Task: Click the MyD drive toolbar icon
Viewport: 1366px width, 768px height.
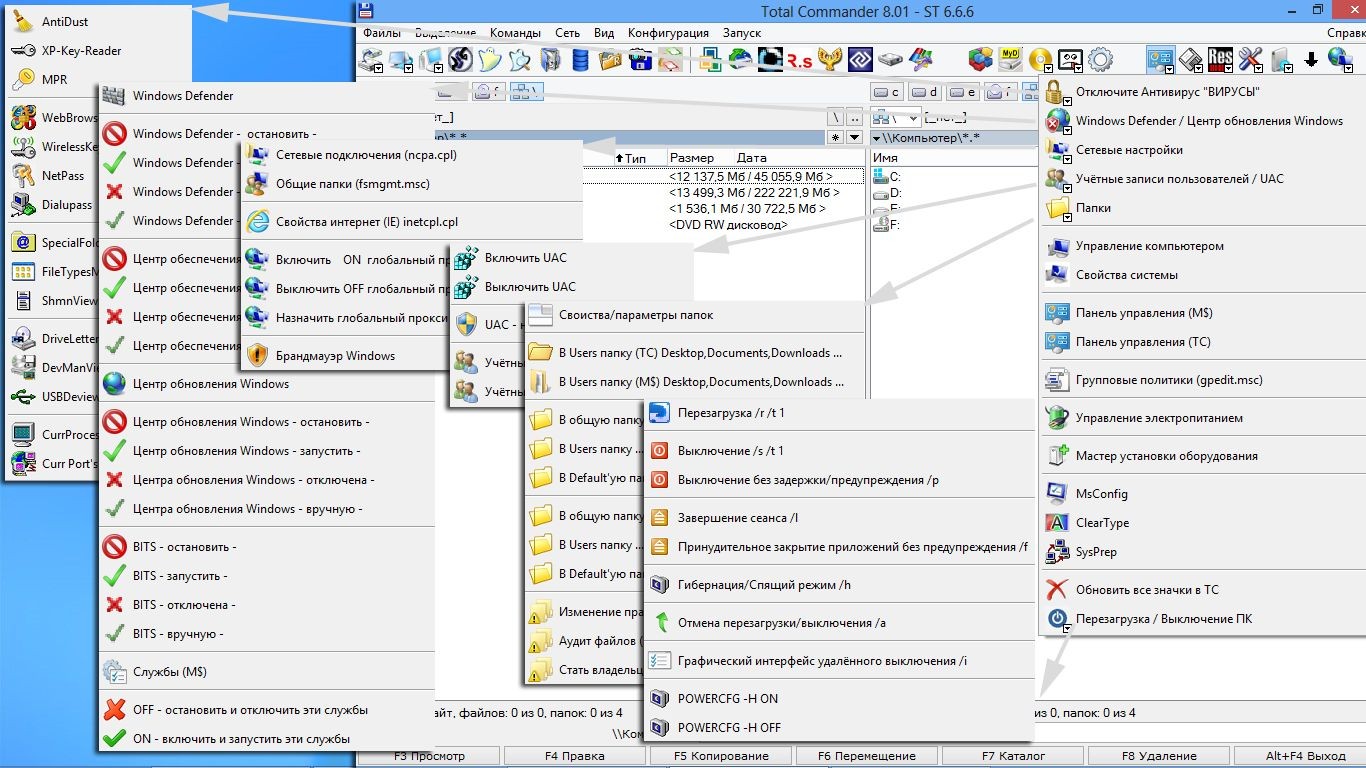Action: point(1011,60)
